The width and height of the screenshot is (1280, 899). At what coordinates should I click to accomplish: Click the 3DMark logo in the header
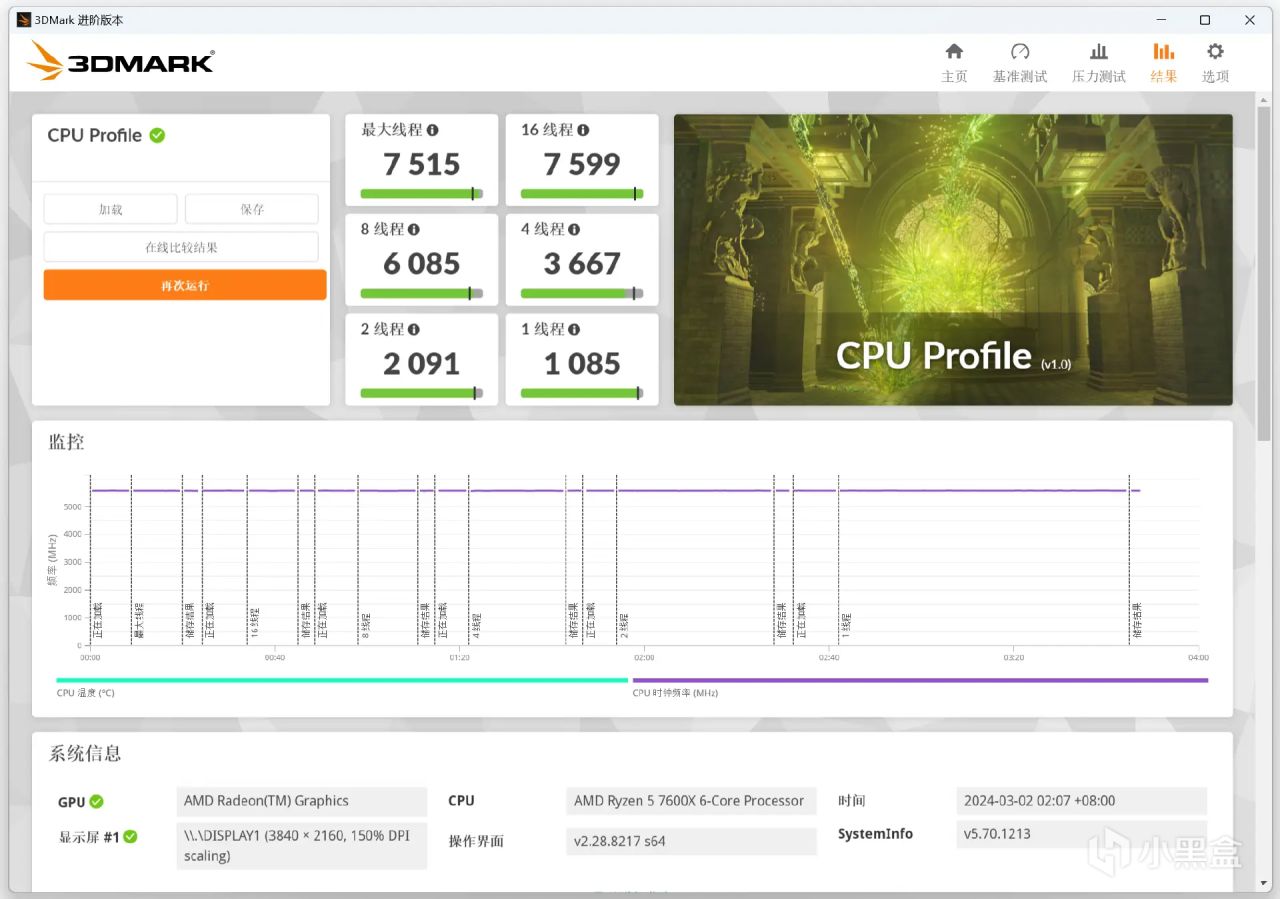120,61
